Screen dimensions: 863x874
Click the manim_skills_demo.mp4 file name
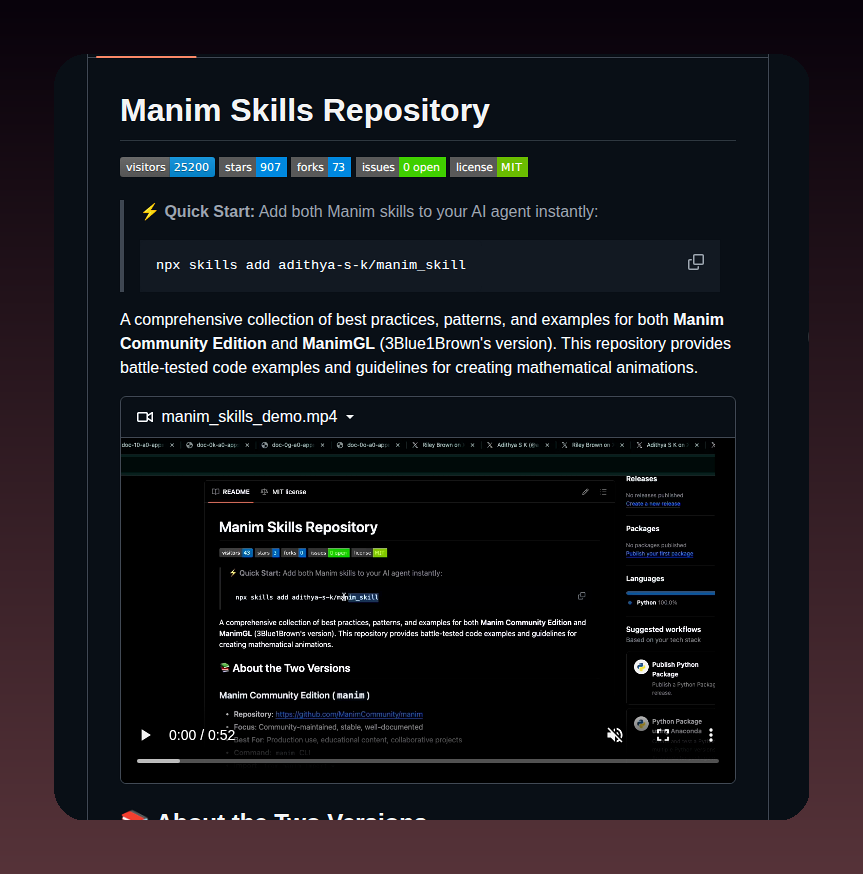click(x=249, y=417)
